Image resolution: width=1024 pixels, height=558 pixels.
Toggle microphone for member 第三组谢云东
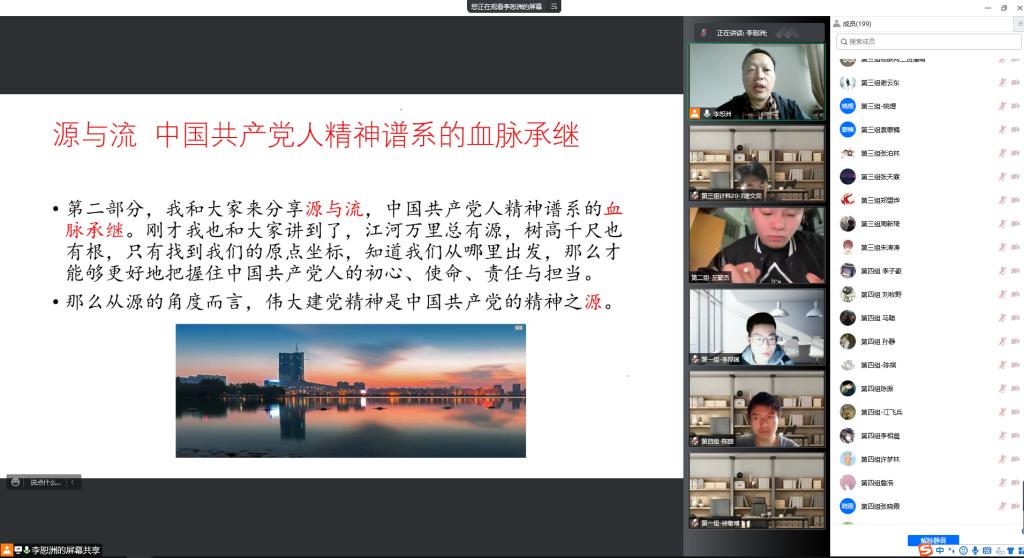pyautogui.click(x=1001, y=83)
